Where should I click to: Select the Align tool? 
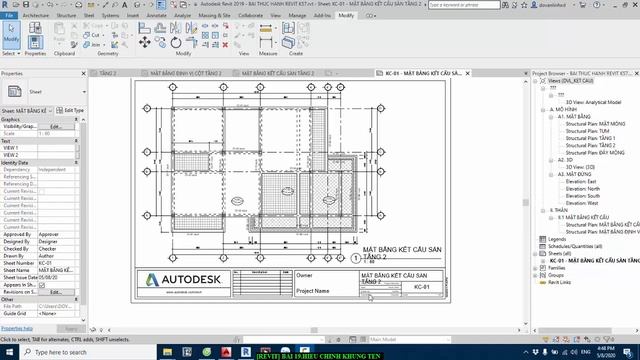tap(144, 28)
